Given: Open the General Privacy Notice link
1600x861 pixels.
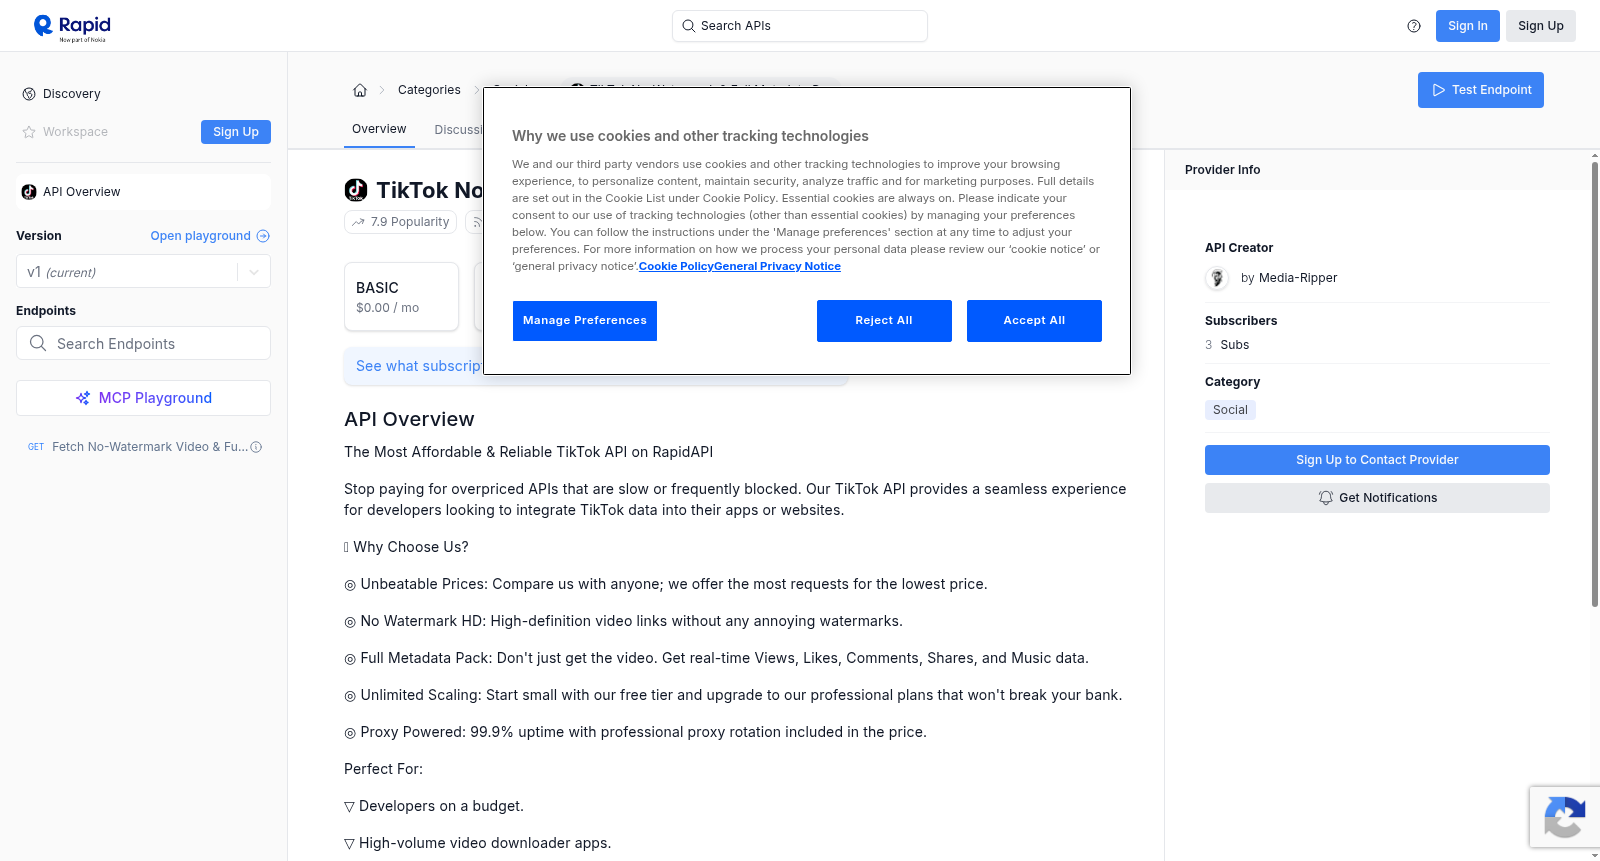Looking at the screenshot, I should (x=778, y=266).
